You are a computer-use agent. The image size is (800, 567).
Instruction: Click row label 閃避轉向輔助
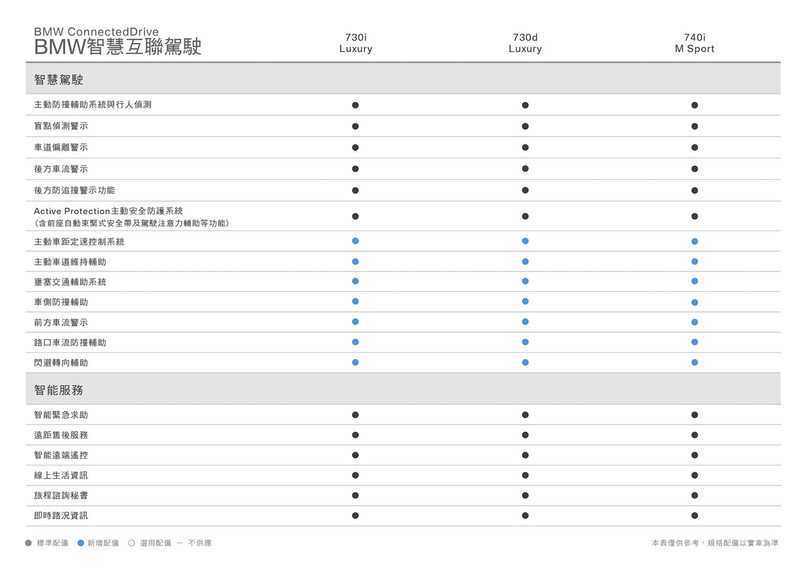click(61, 363)
